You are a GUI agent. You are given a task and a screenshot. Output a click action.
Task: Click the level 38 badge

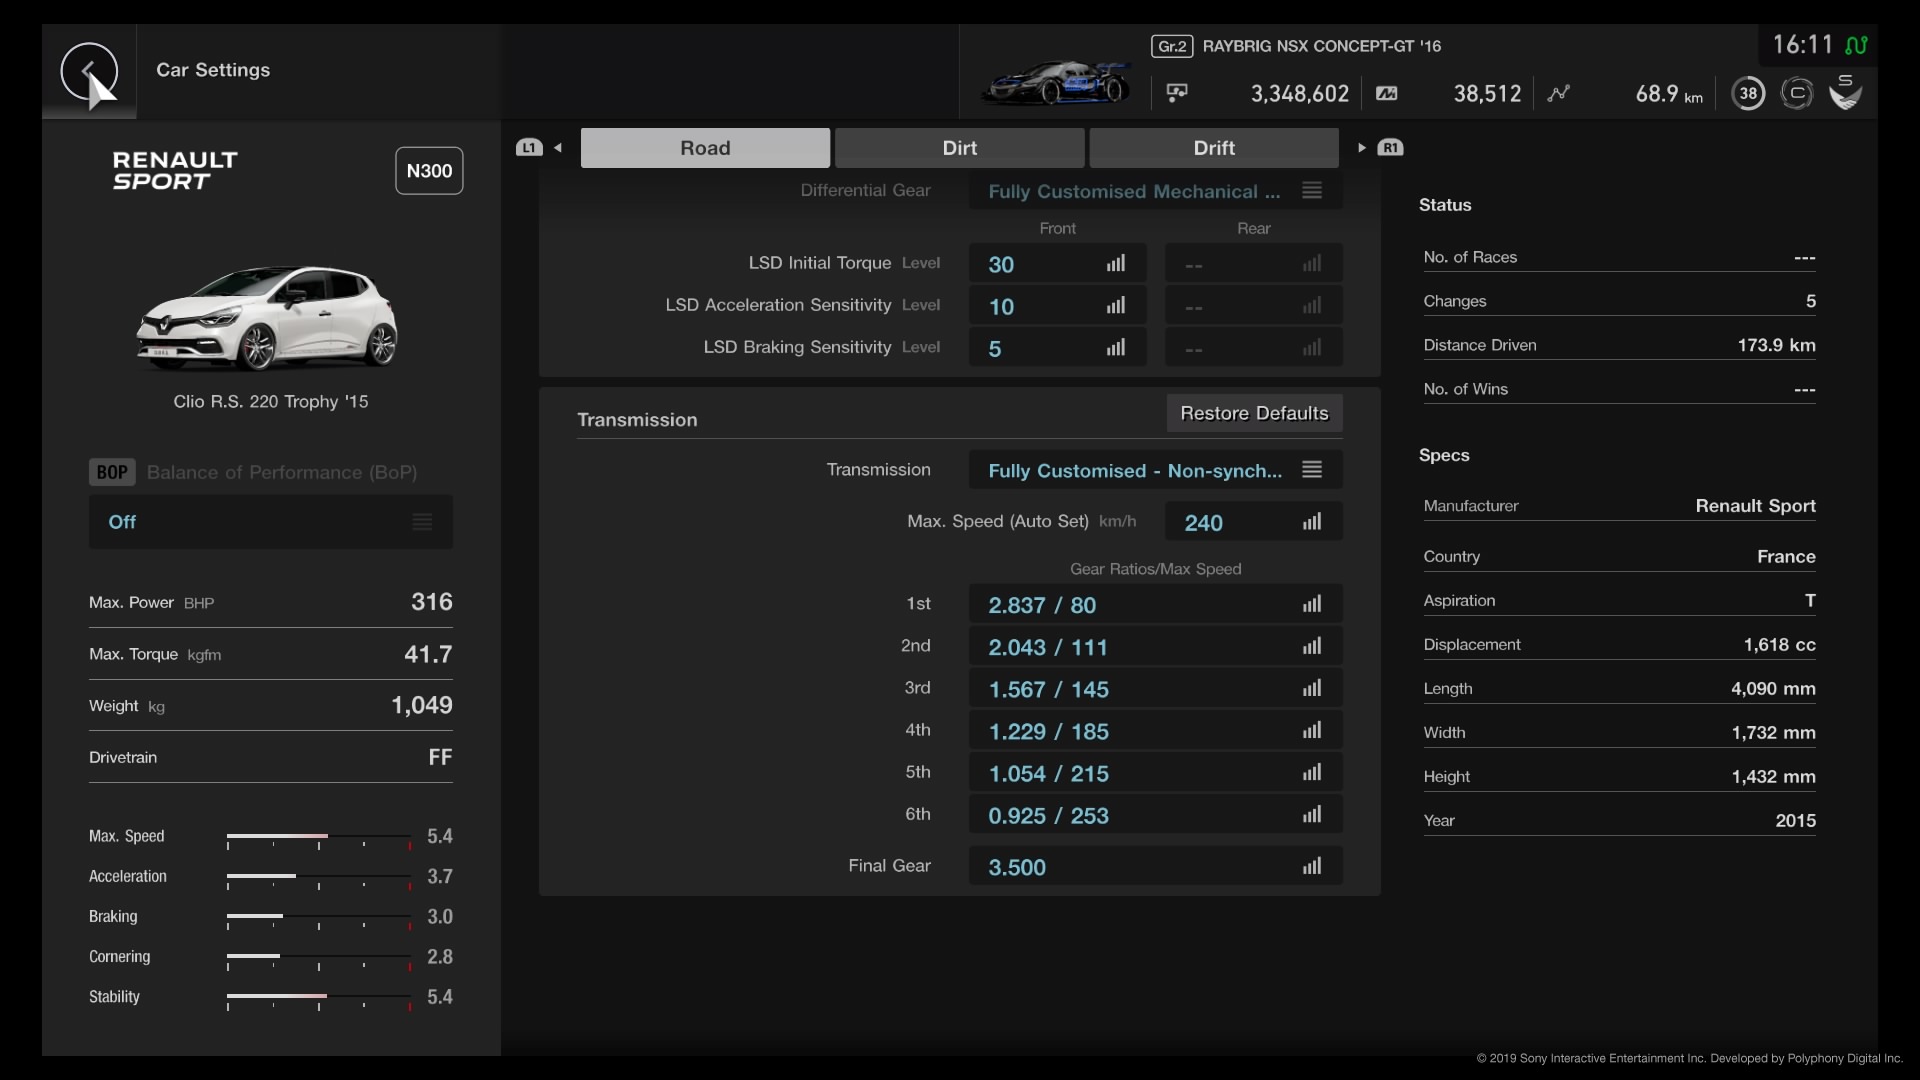point(1748,94)
